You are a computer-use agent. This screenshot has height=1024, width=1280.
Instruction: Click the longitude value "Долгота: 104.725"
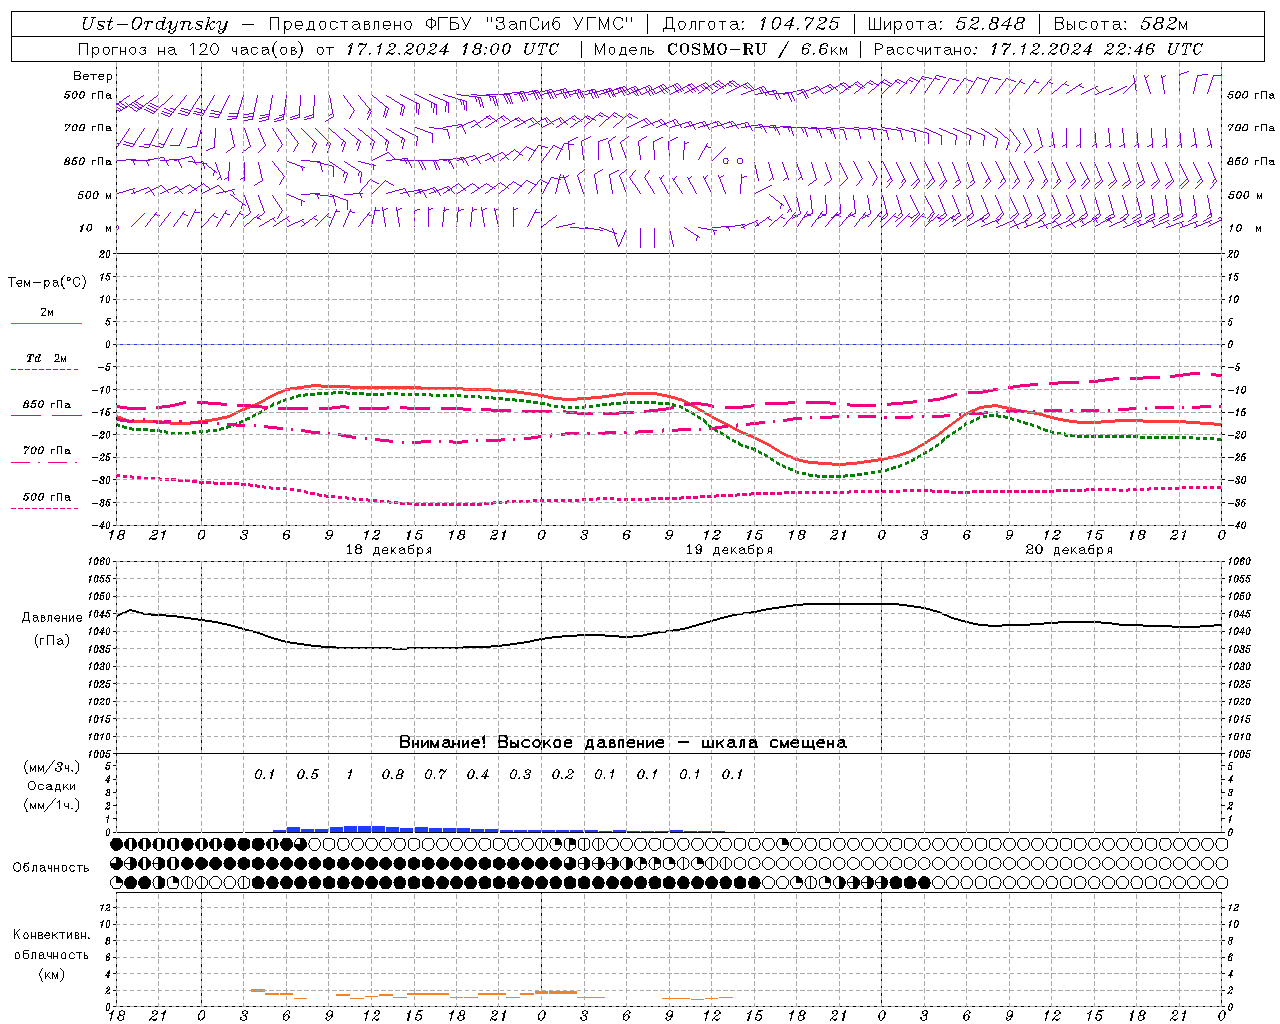[x=751, y=25]
